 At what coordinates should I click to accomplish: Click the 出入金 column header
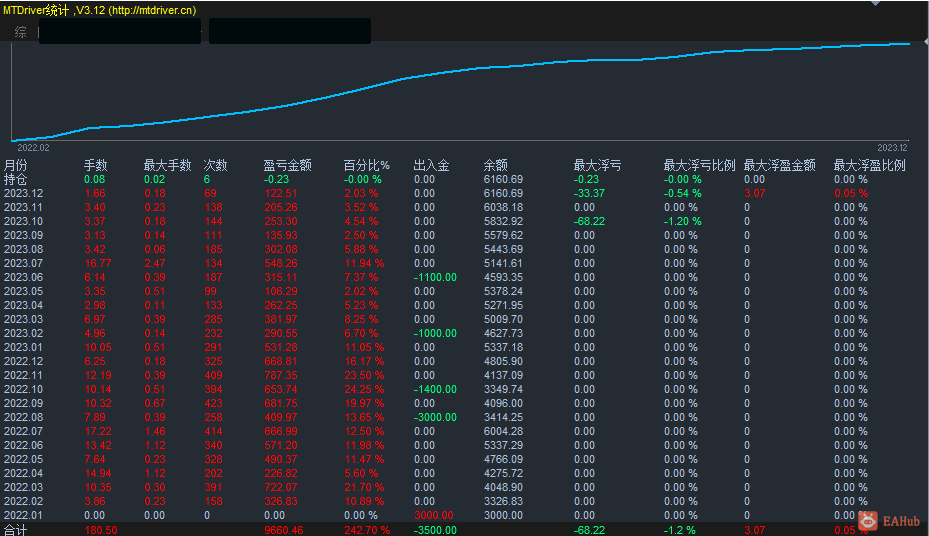coord(431,165)
